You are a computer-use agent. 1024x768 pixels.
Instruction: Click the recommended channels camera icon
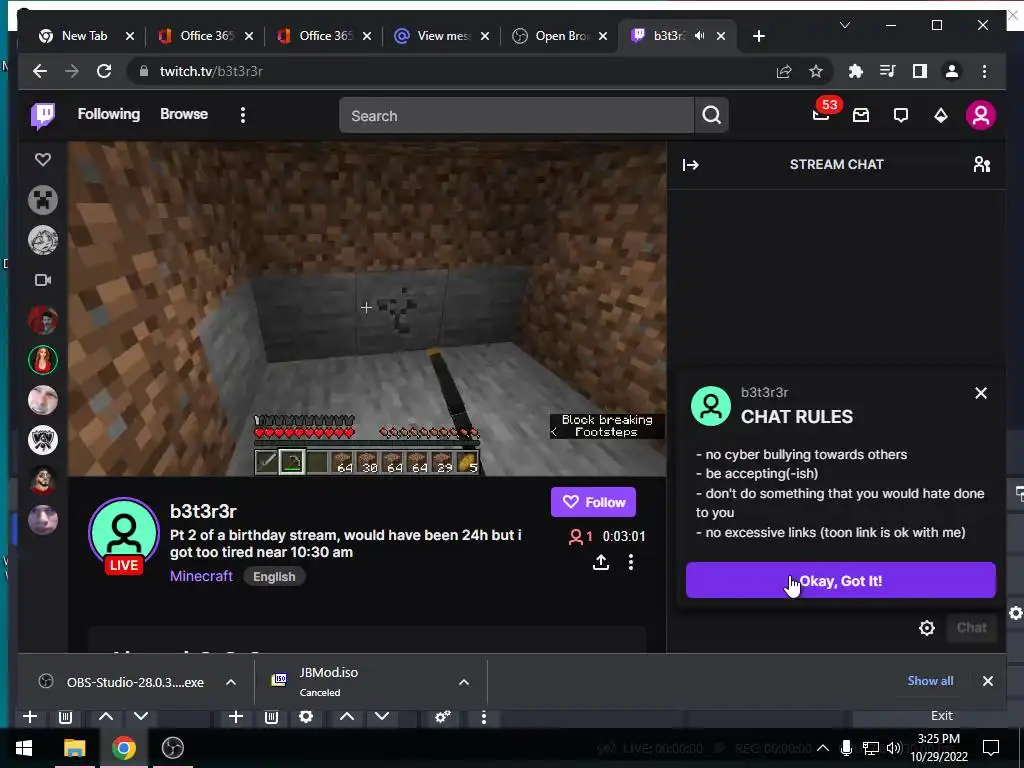tap(43, 280)
